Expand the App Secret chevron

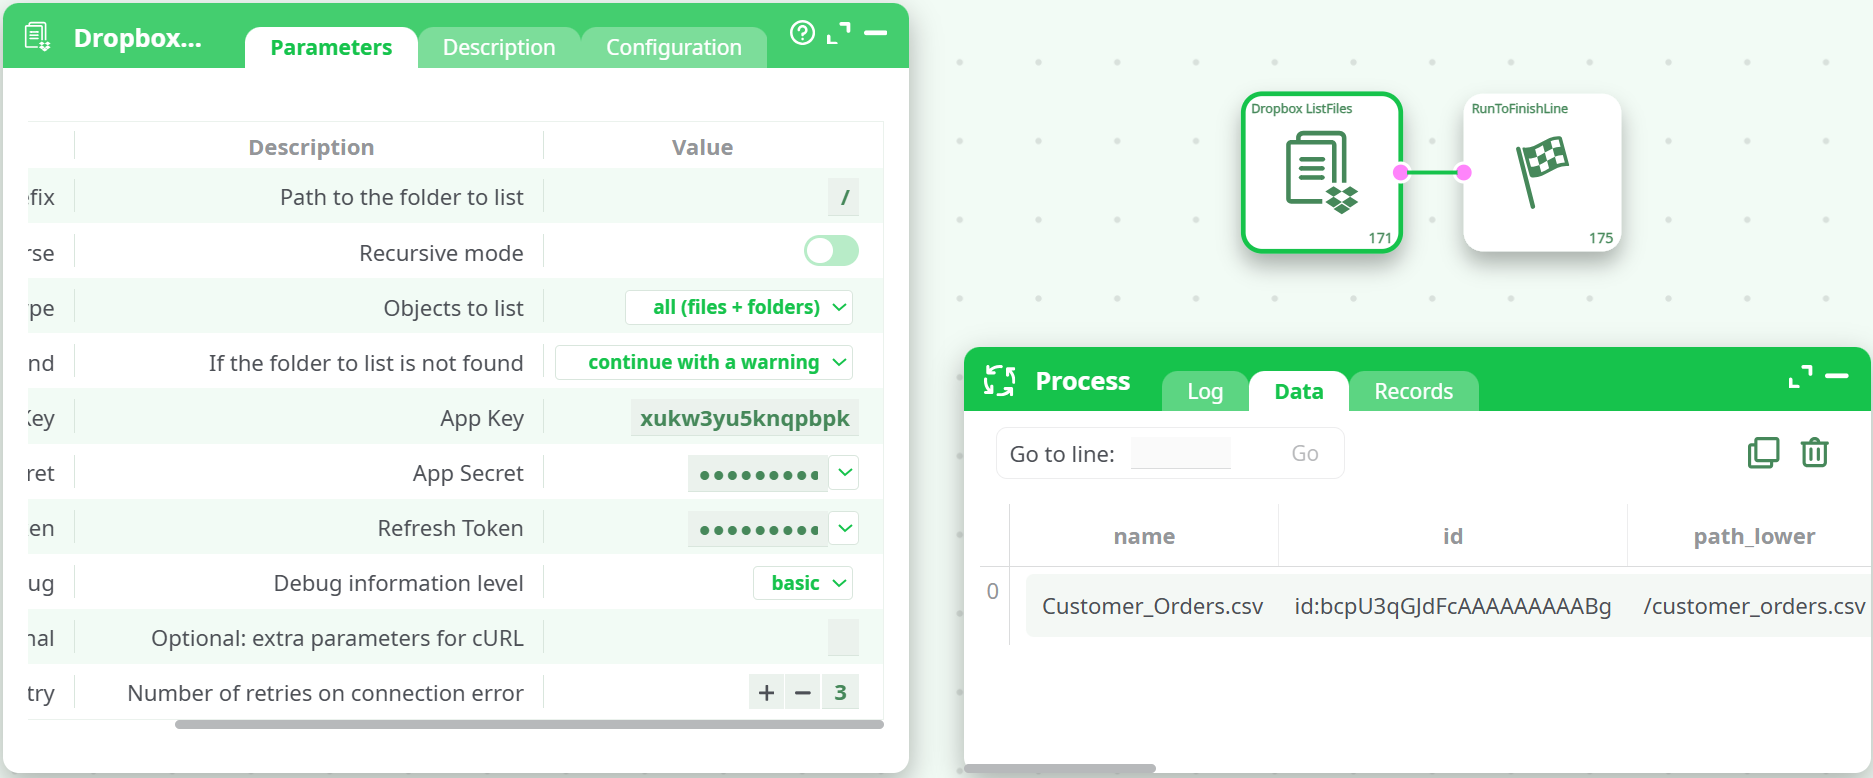[x=845, y=472]
